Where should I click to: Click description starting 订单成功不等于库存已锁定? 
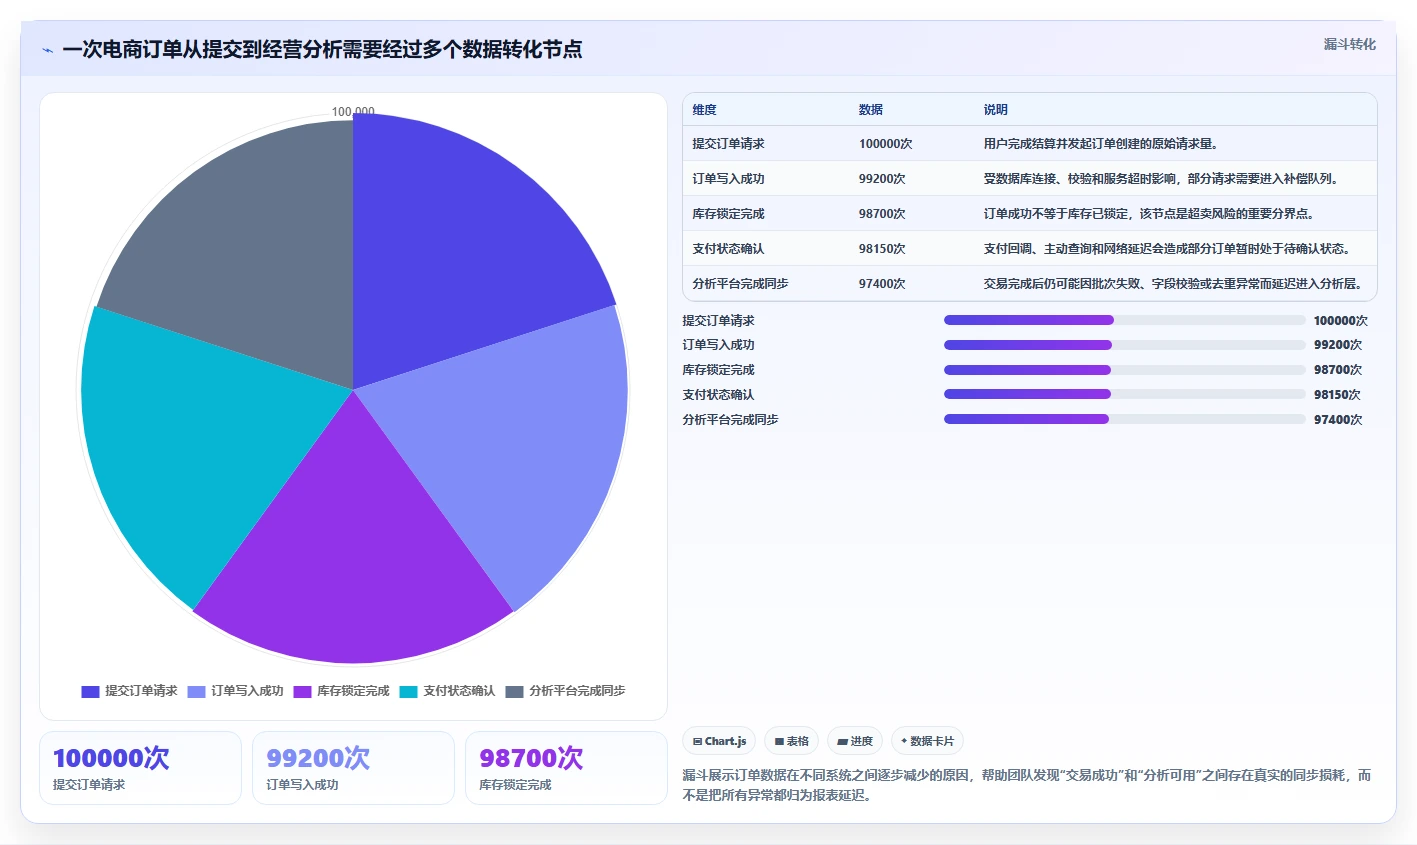point(1149,214)
